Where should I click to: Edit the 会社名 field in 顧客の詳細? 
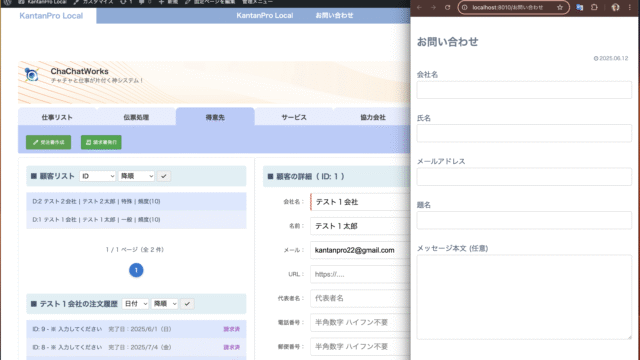coord(360,202)
